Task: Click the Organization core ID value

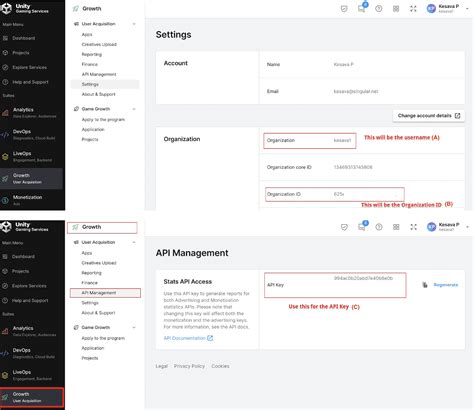Action: pyautogui.click(x=353, y=167)
